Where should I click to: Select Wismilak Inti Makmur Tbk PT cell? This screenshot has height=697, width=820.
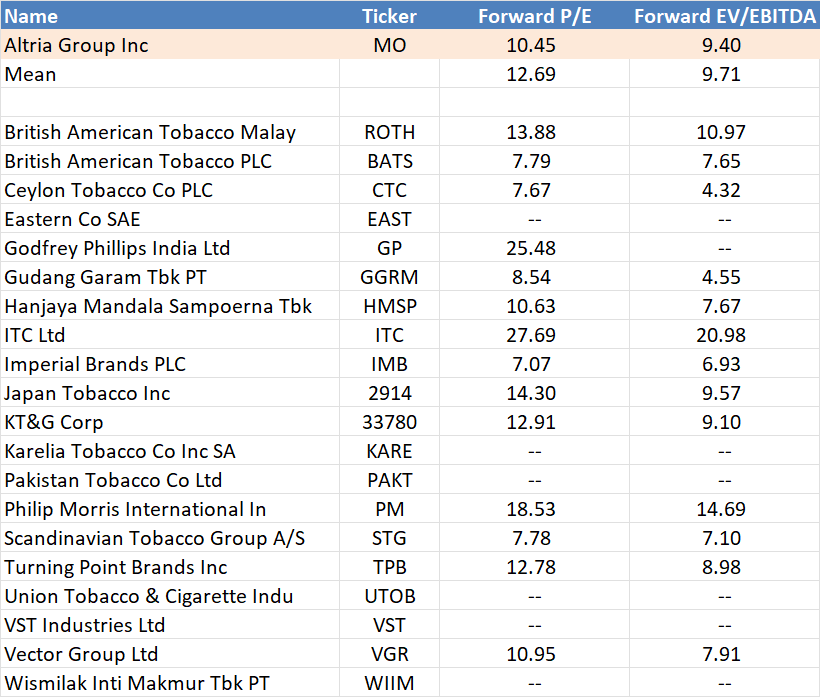[170, 683]
